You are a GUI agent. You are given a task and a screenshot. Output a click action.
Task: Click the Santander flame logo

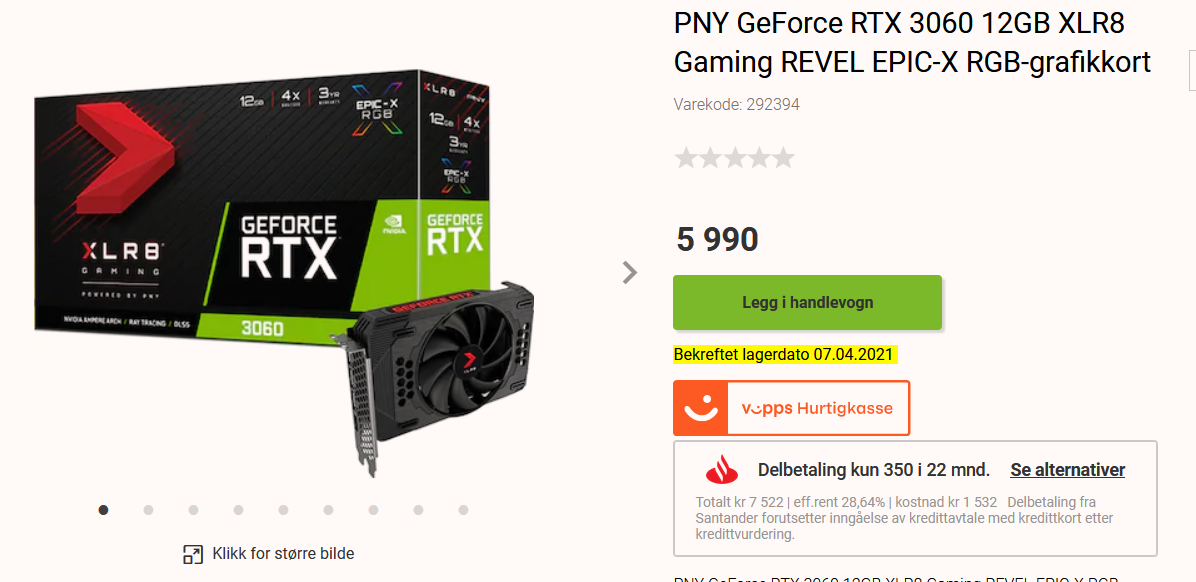pos(722,471)
